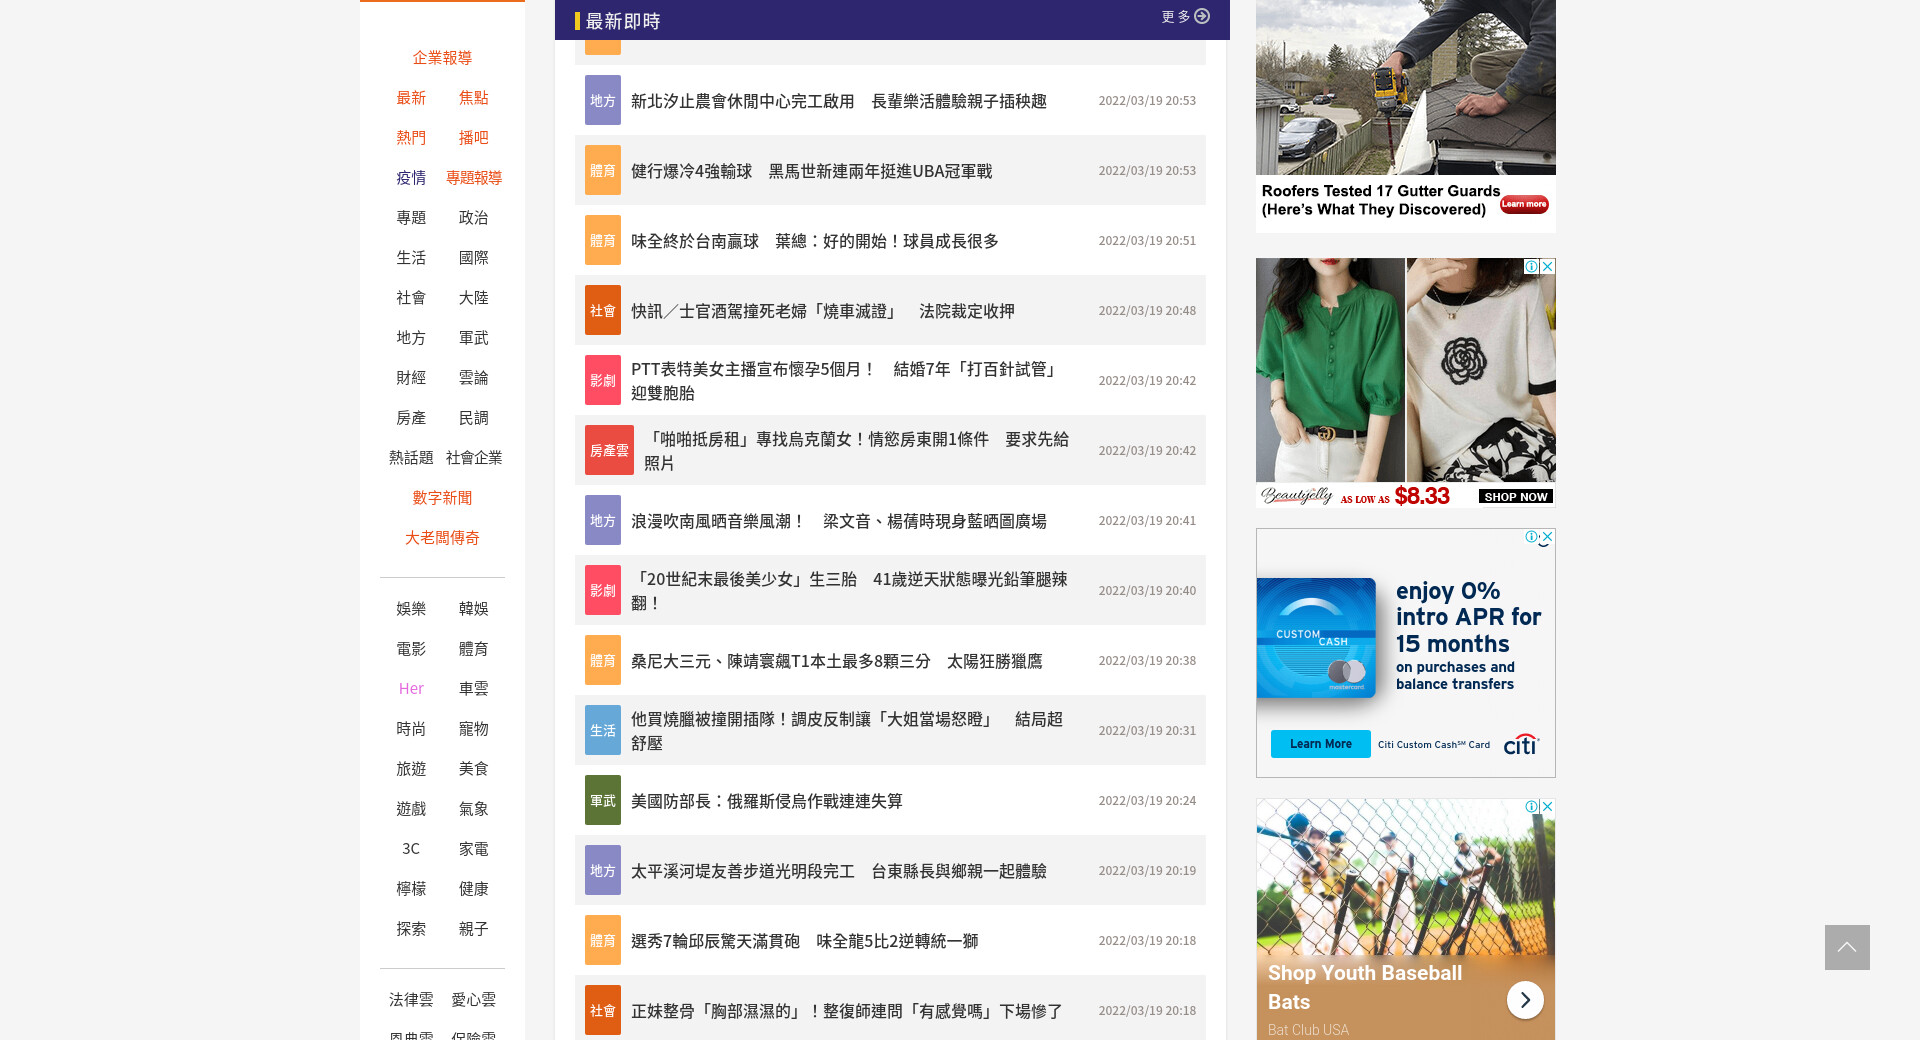
Task: Click the roofer gutter guards ad image
Action: coord(1405,88)
